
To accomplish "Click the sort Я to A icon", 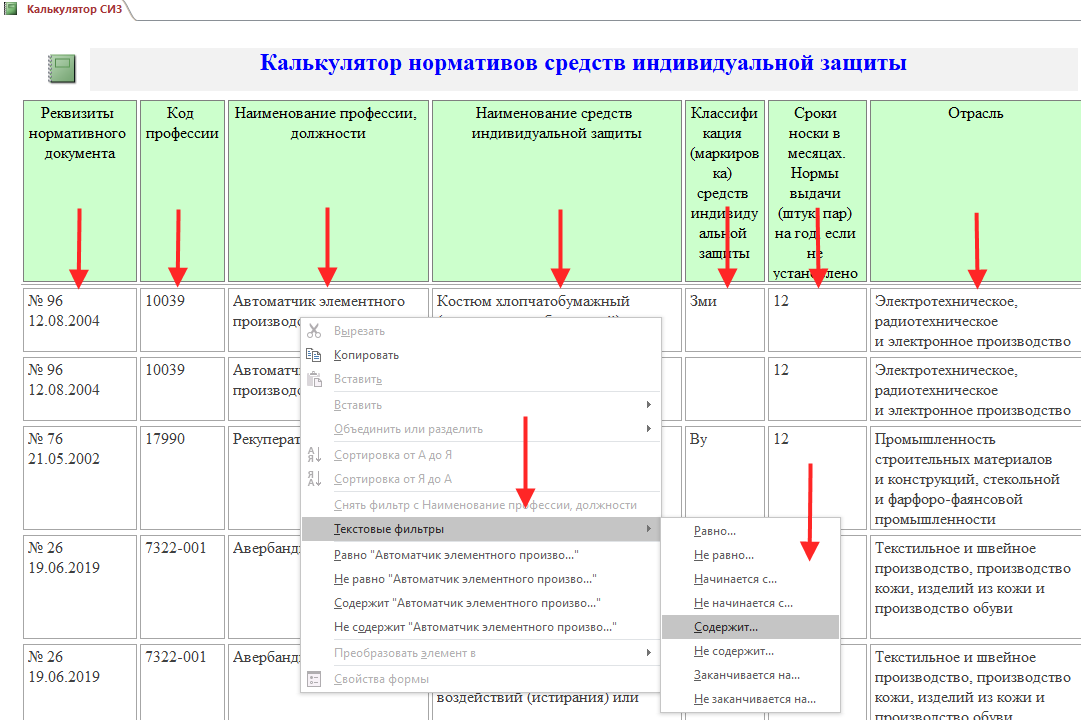I will (315, 479).
